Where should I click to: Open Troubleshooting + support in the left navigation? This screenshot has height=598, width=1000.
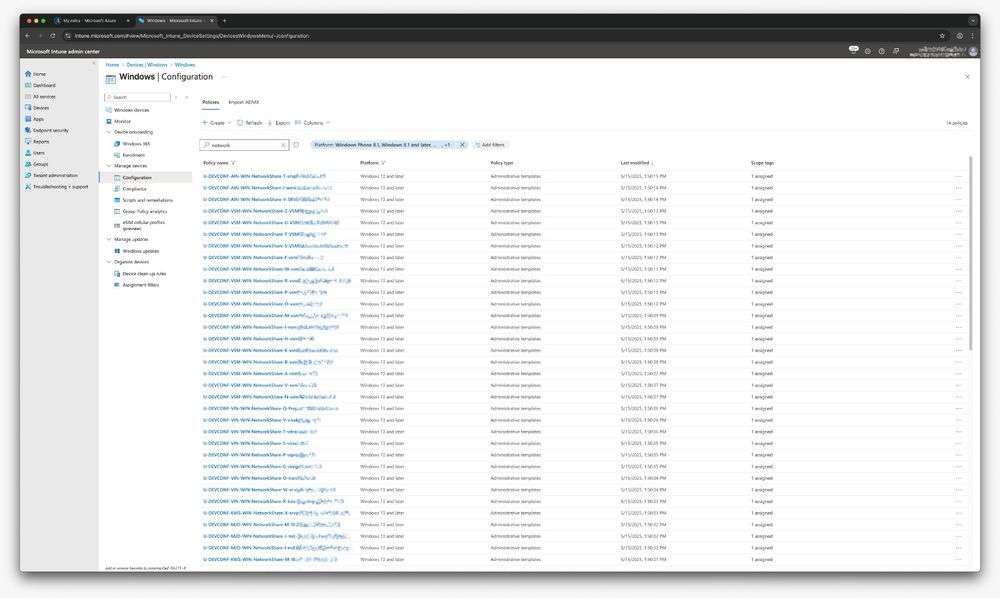pyautogui.click(x=56, y=187)
